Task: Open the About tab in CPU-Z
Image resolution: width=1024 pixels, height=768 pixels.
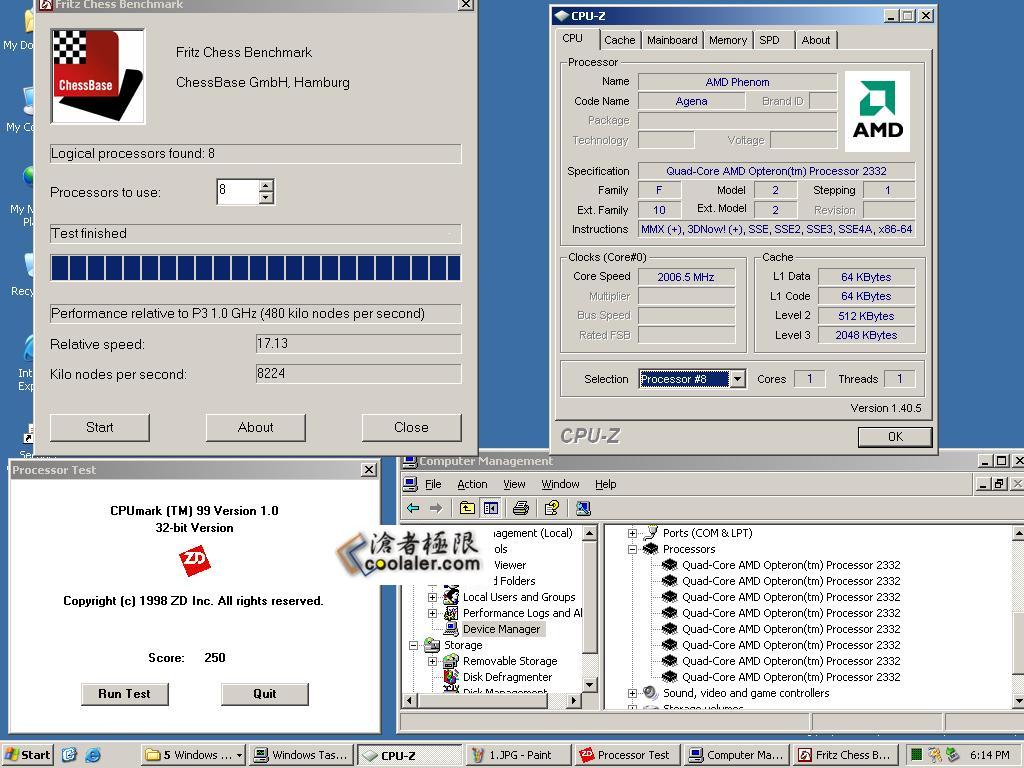Action: [x=816, y=40]
